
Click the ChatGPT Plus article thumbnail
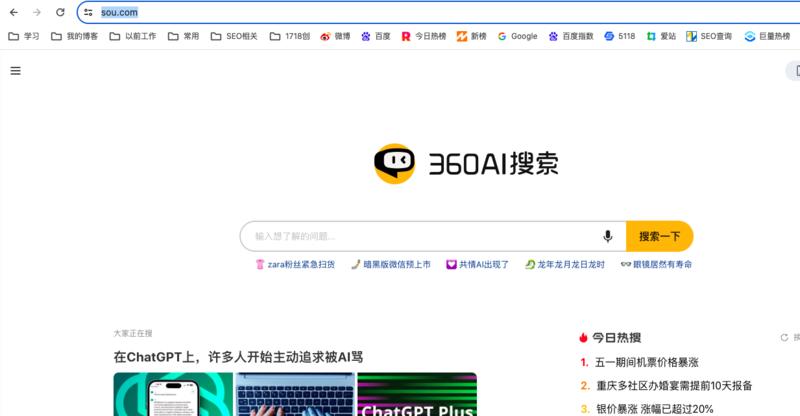click(416, 395)
